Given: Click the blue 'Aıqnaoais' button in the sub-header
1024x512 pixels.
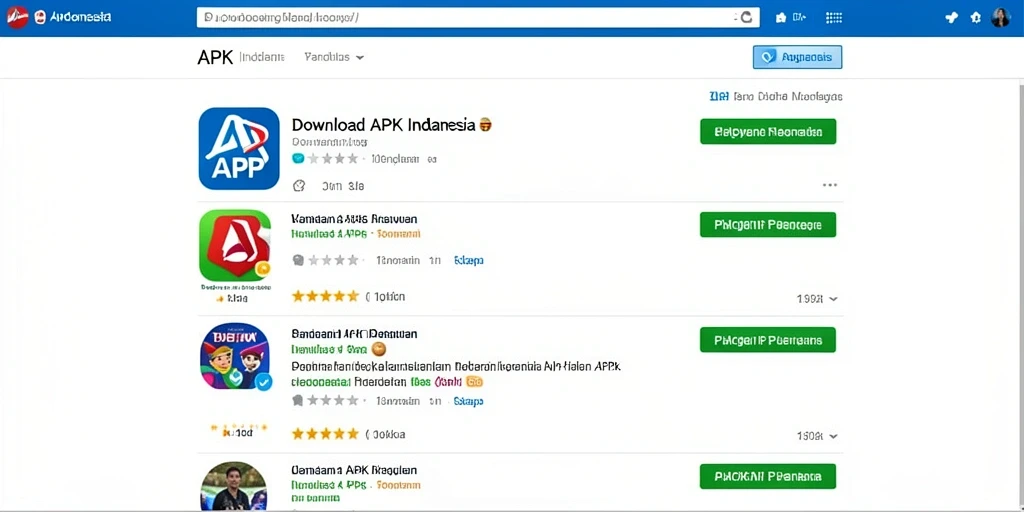Looking at the screenshot, I should tap(797, 57).
